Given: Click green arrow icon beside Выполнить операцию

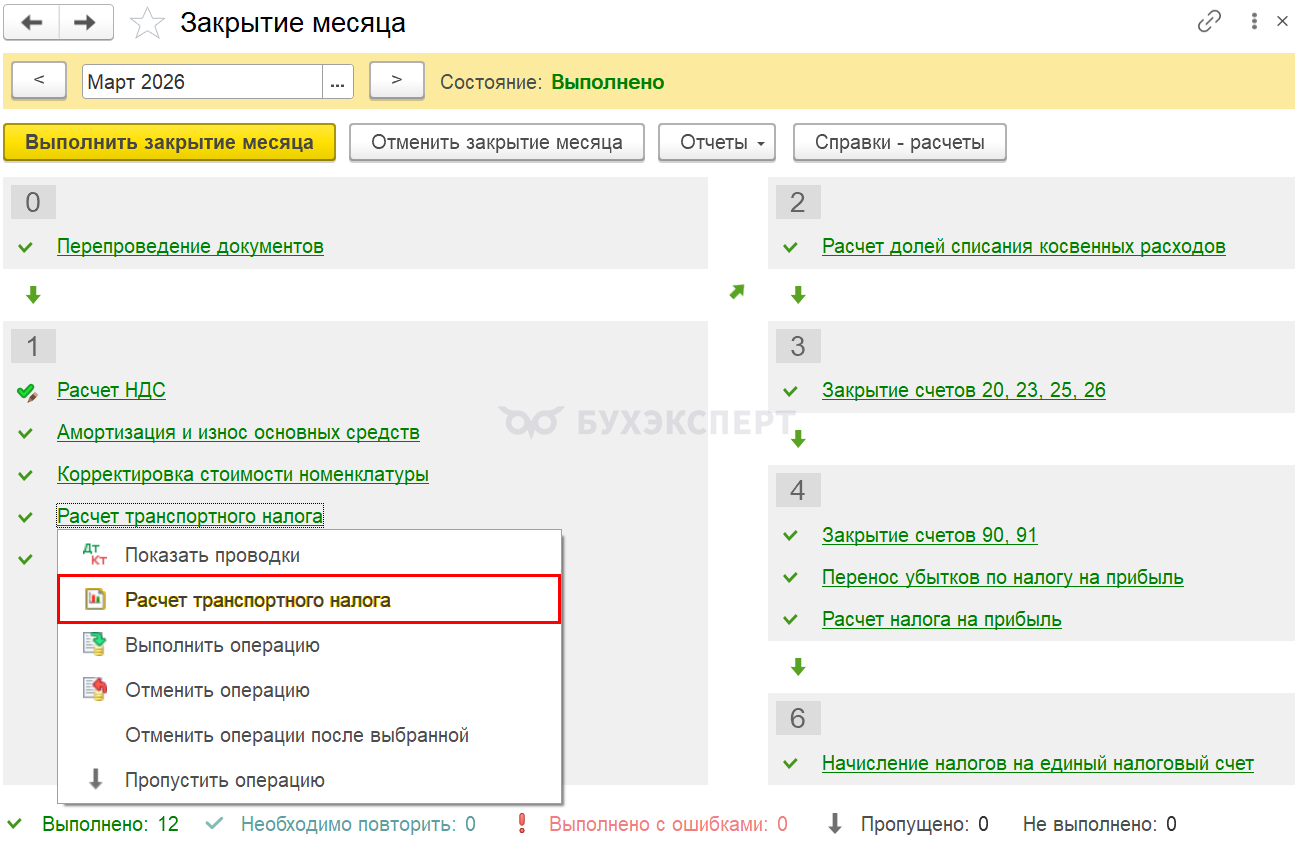Looking at the screenshot, I should pyautogui.click(x=95, y=645).
